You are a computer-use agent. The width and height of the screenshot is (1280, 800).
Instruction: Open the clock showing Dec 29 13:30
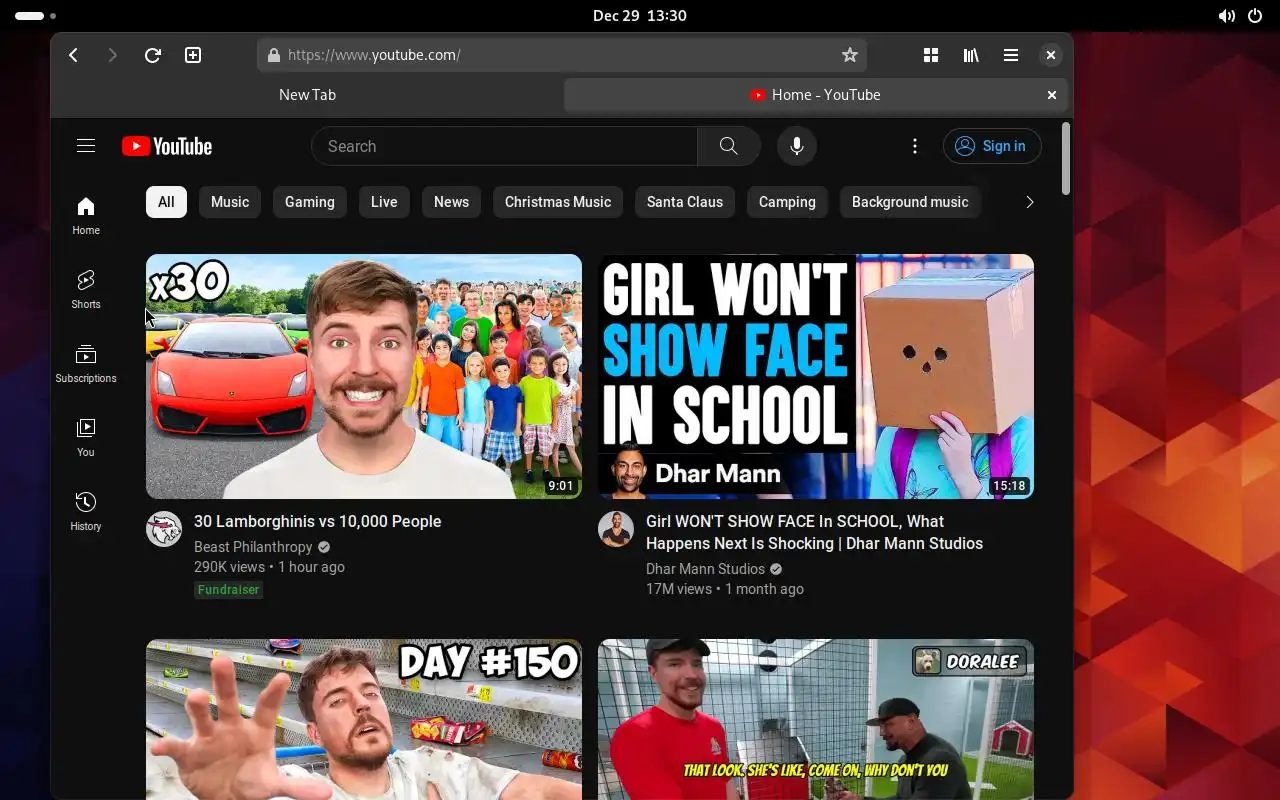click(x=640, y=16)
